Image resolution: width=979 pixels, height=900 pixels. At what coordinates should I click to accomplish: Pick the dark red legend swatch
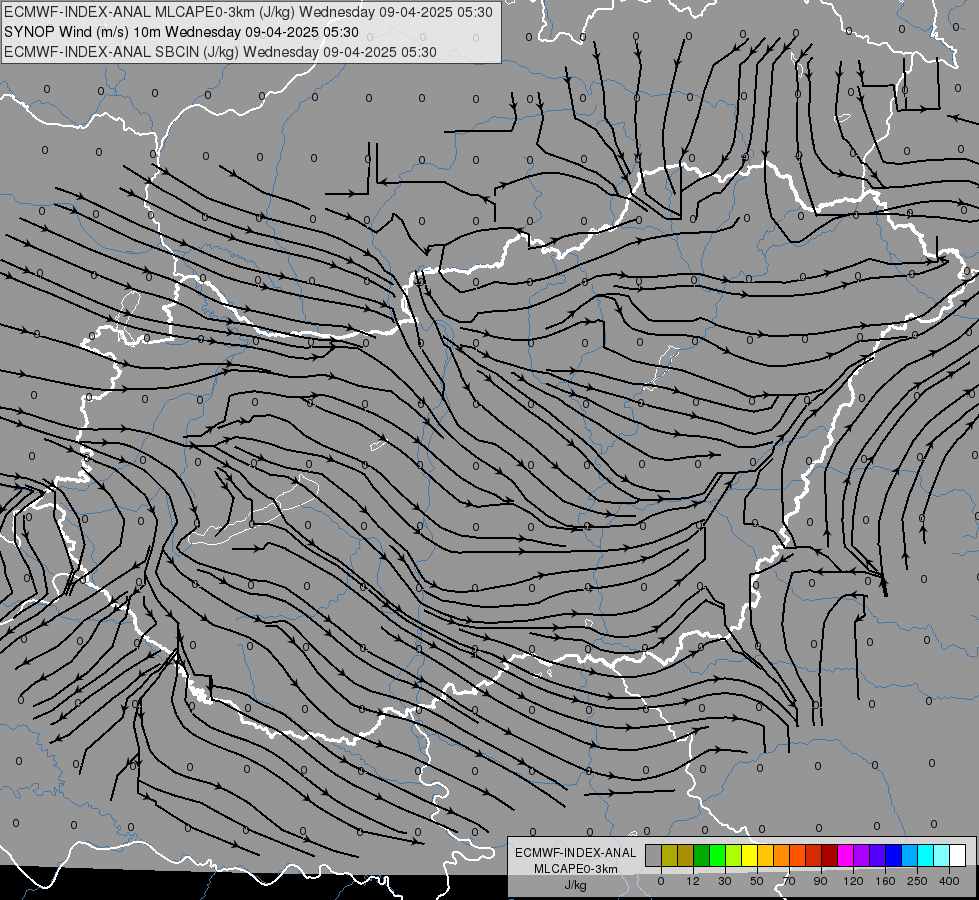point(829,855)
